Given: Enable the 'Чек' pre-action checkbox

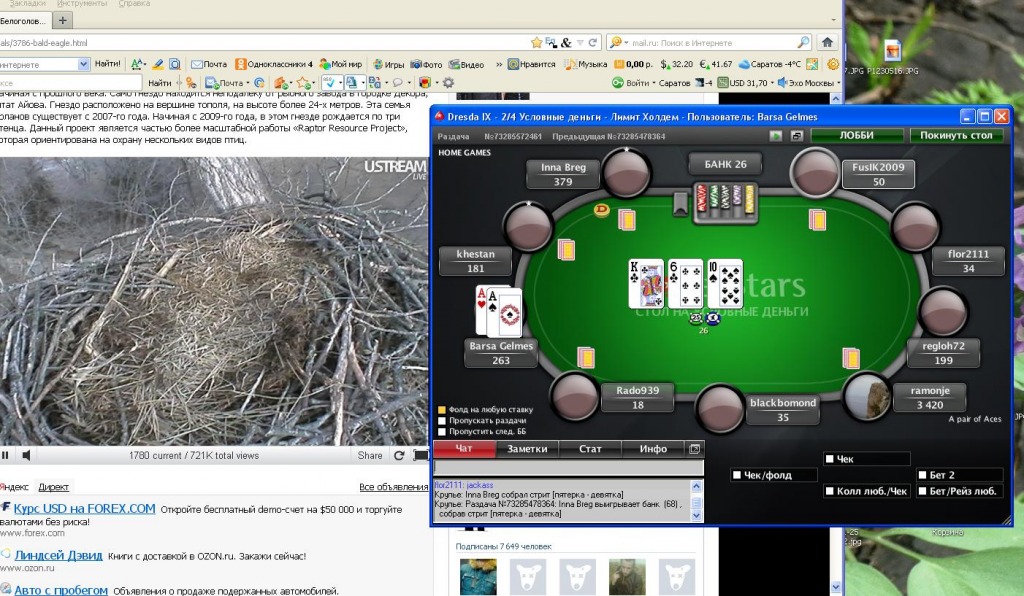Looking at the screenshot, I should point(829,459).
